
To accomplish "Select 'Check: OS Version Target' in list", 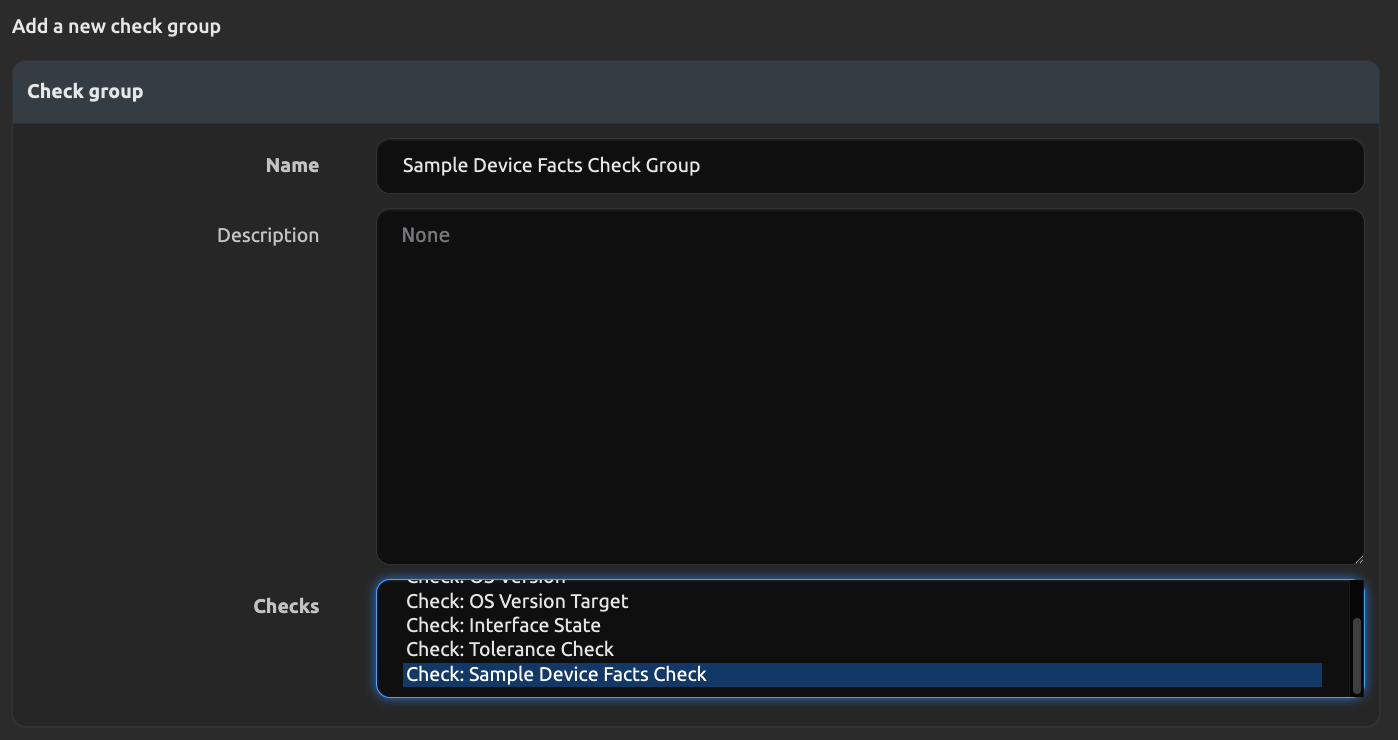I will tap(517, 602).
